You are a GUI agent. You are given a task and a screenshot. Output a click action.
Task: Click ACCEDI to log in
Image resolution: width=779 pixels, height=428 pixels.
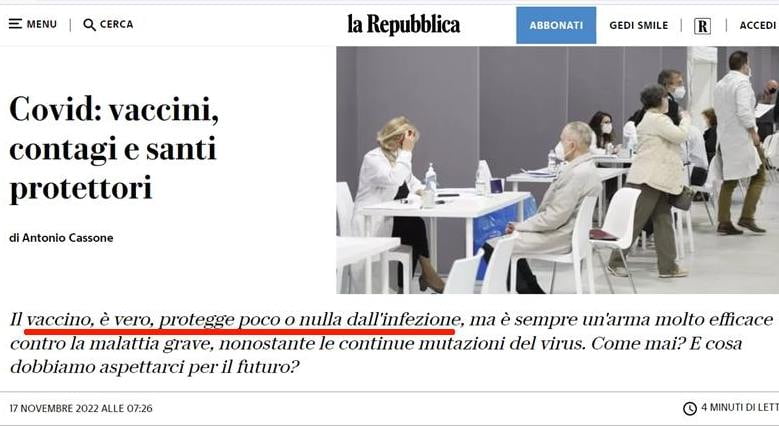[x=758, y=25]
